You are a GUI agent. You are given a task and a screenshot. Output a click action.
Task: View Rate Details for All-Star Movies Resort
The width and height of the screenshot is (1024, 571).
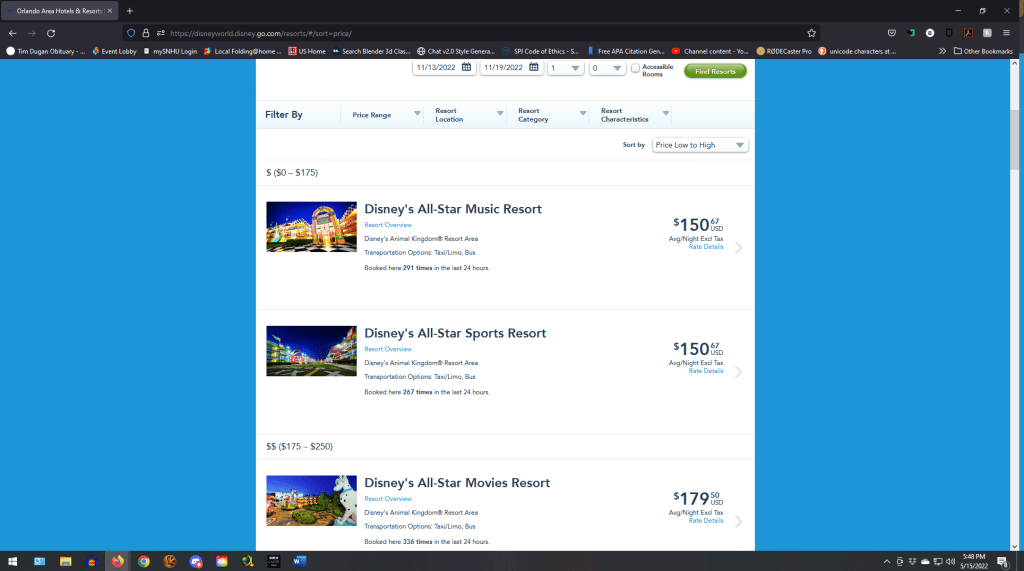coord(706,521)
